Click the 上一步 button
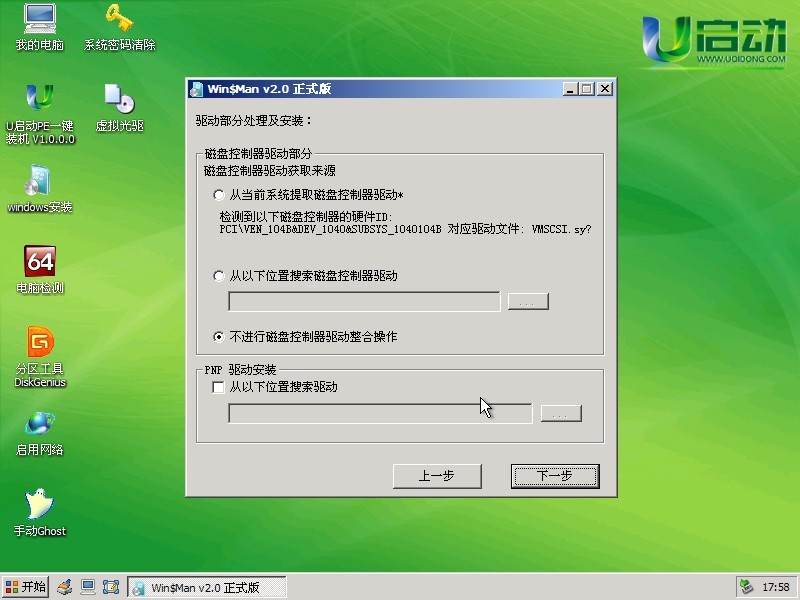Viewport: 800px width, 600px height. pyautogui.click(x=437, y=476)
